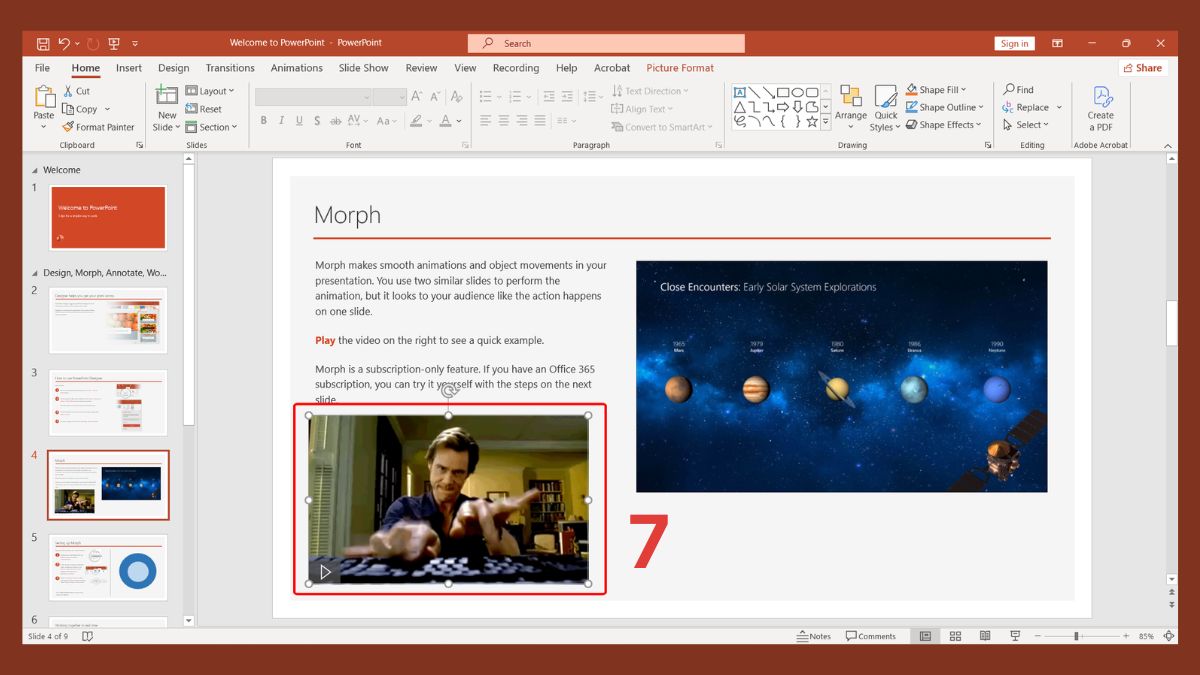Select the Replace tool
The height and width of the screenshot is (675, 1200).
click(x=1031, y=107)
